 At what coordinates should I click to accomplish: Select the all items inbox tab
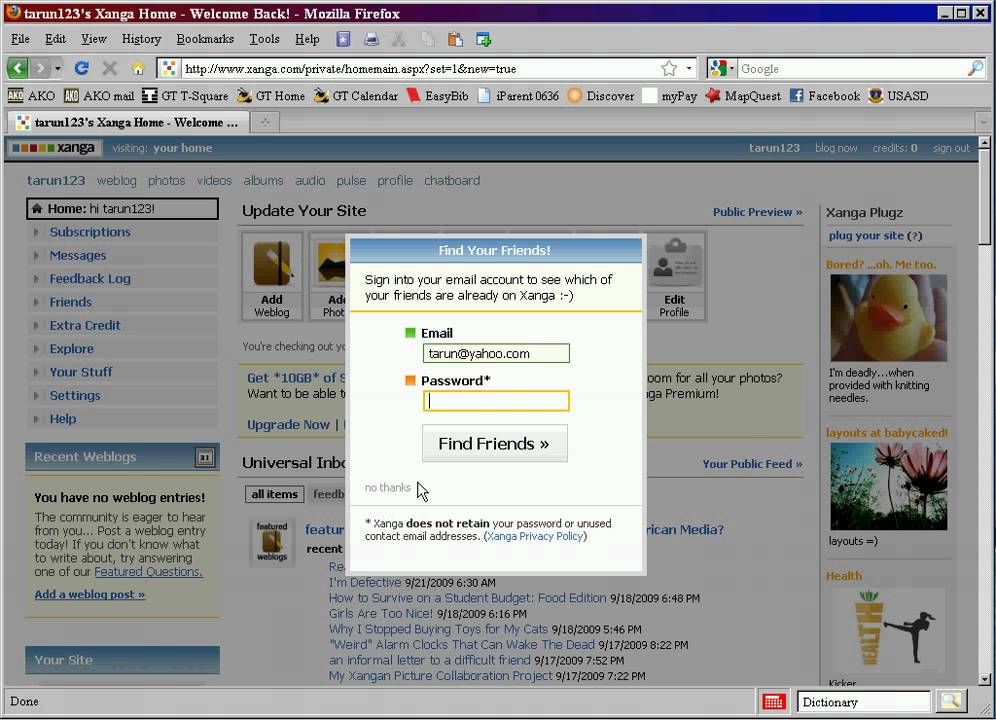pos(274,494)
